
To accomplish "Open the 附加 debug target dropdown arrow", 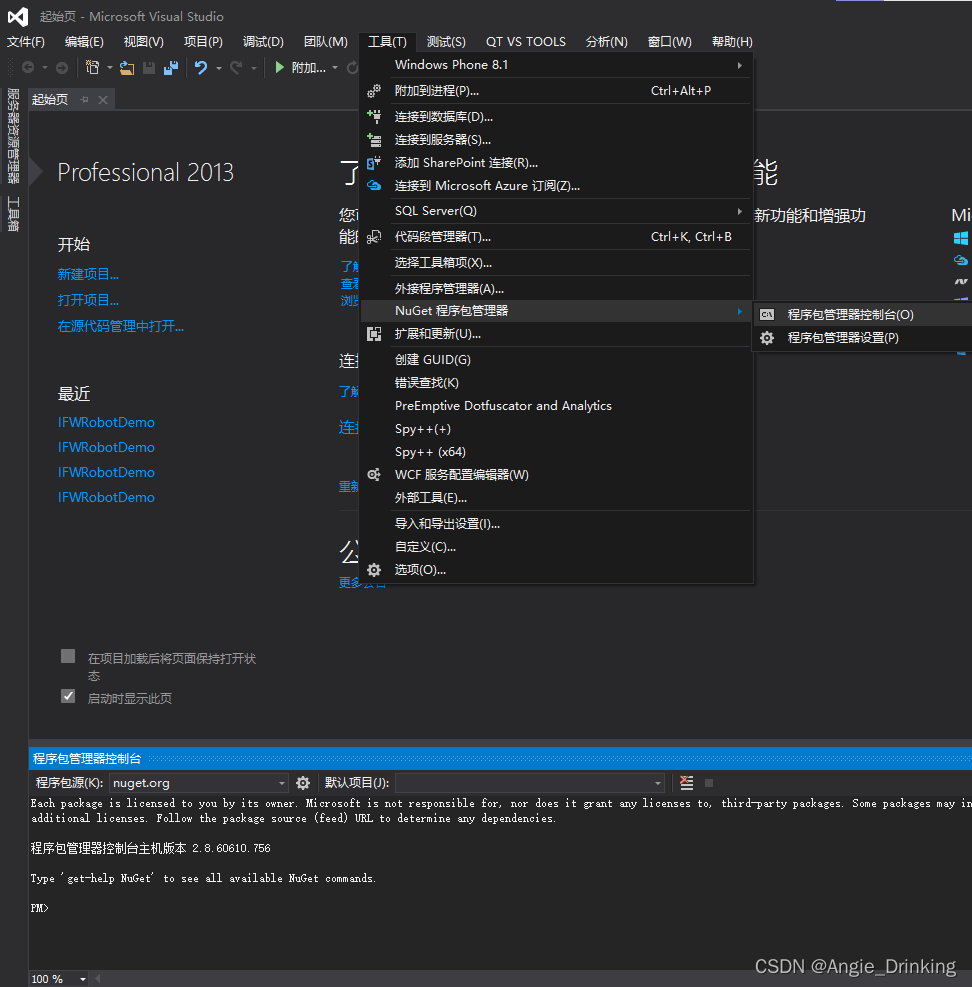I will [x=335, y=67].
